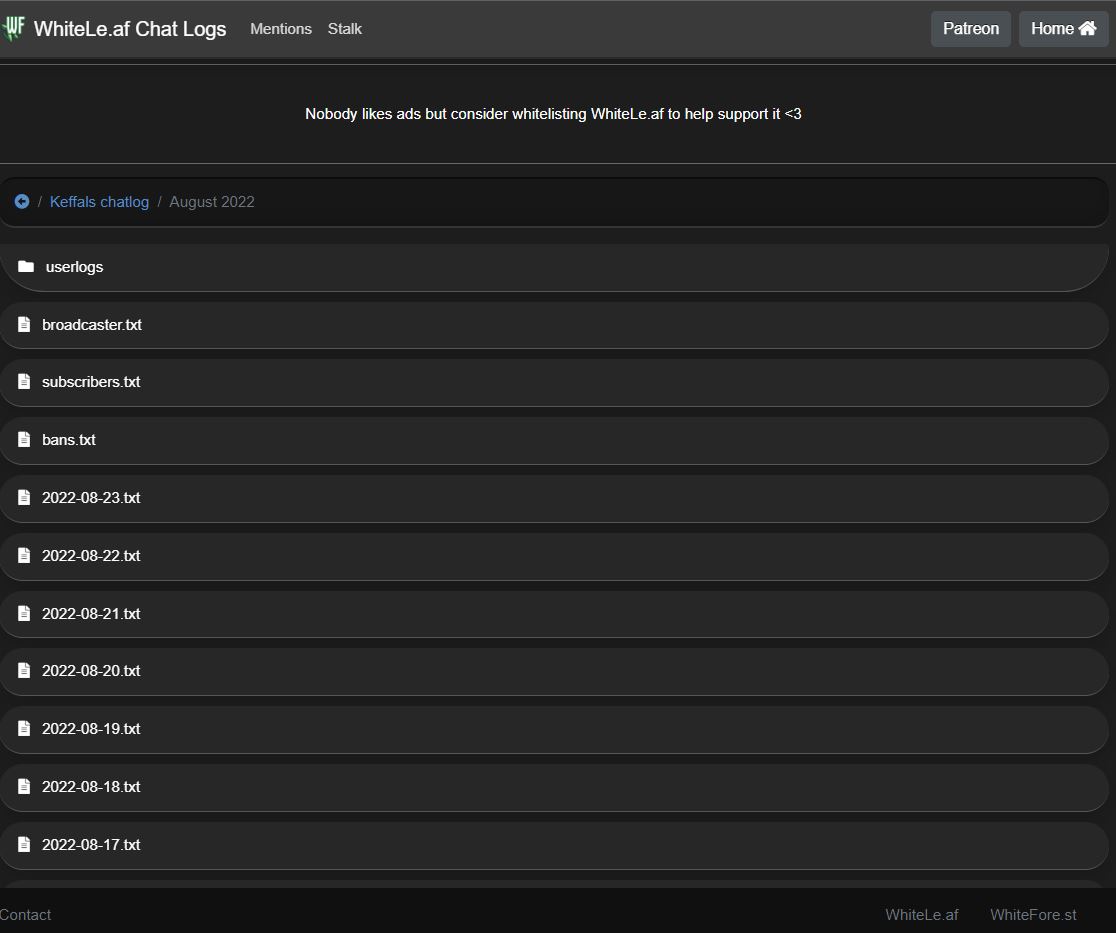Viewport: 1116px width, 933px height.
Task: Go to WhiteLe.af Chat Logs title
Action: tap(130, 28)
